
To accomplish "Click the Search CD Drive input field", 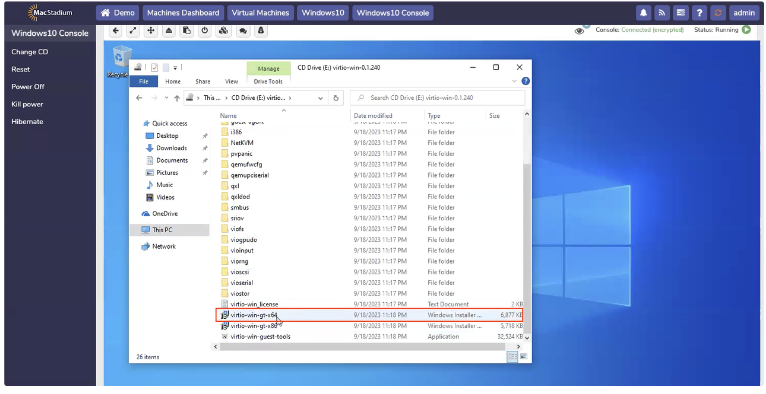I will click(438, 98).
